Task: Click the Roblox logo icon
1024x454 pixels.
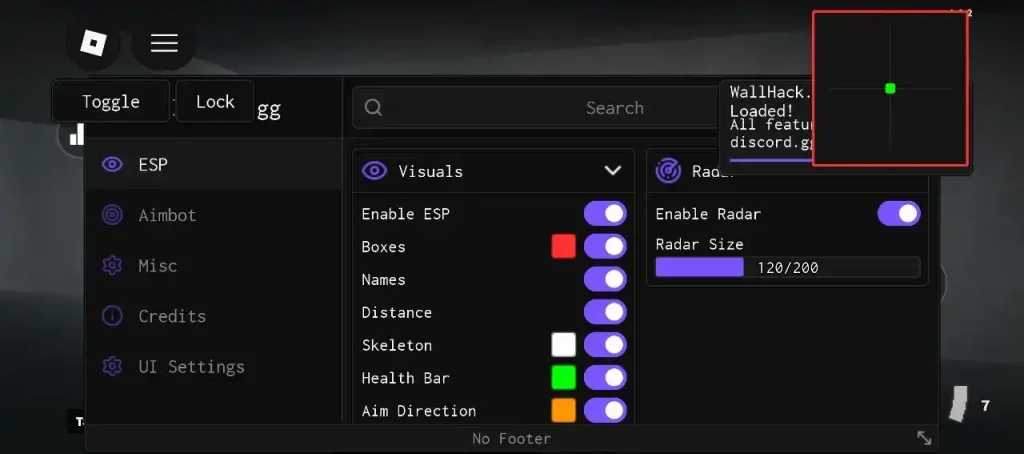Action: click(x=93, y=43)
